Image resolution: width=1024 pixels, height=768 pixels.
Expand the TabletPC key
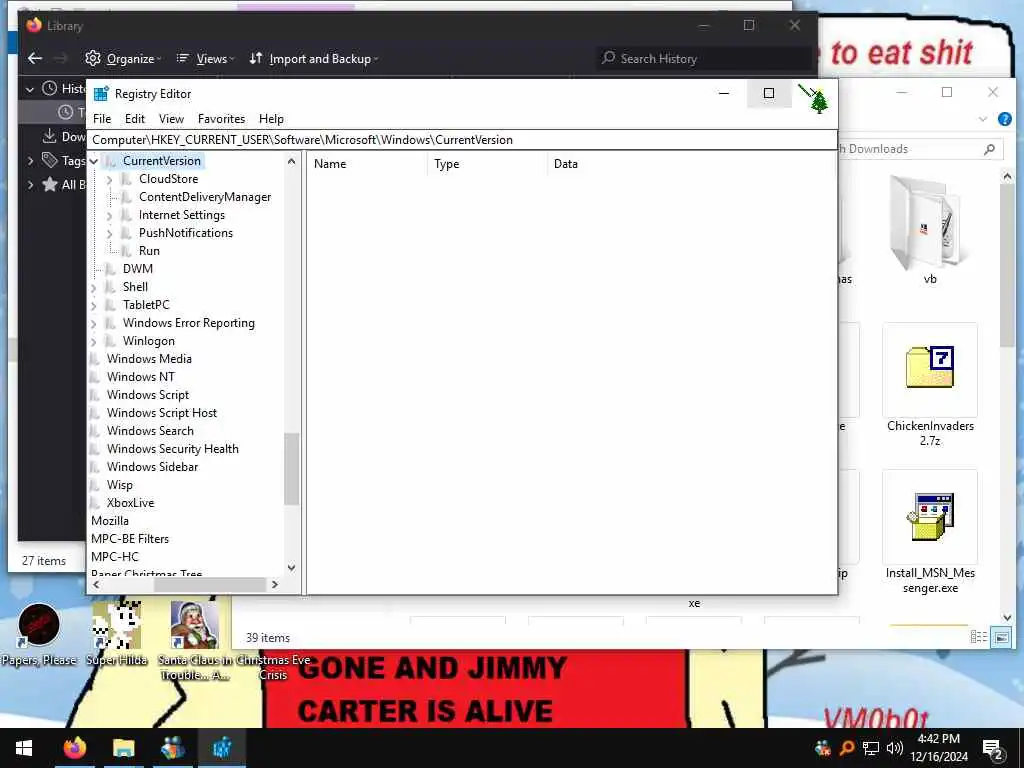click(x=94, y=305)
